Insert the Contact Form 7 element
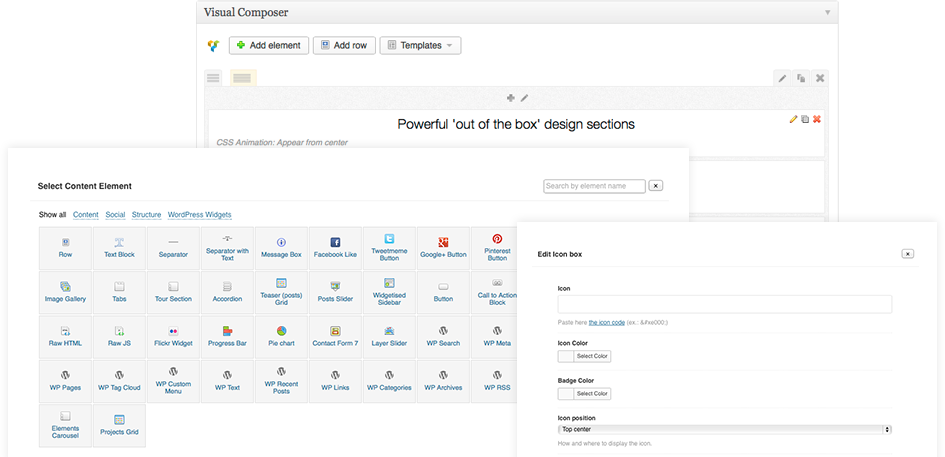 point(335,336)
